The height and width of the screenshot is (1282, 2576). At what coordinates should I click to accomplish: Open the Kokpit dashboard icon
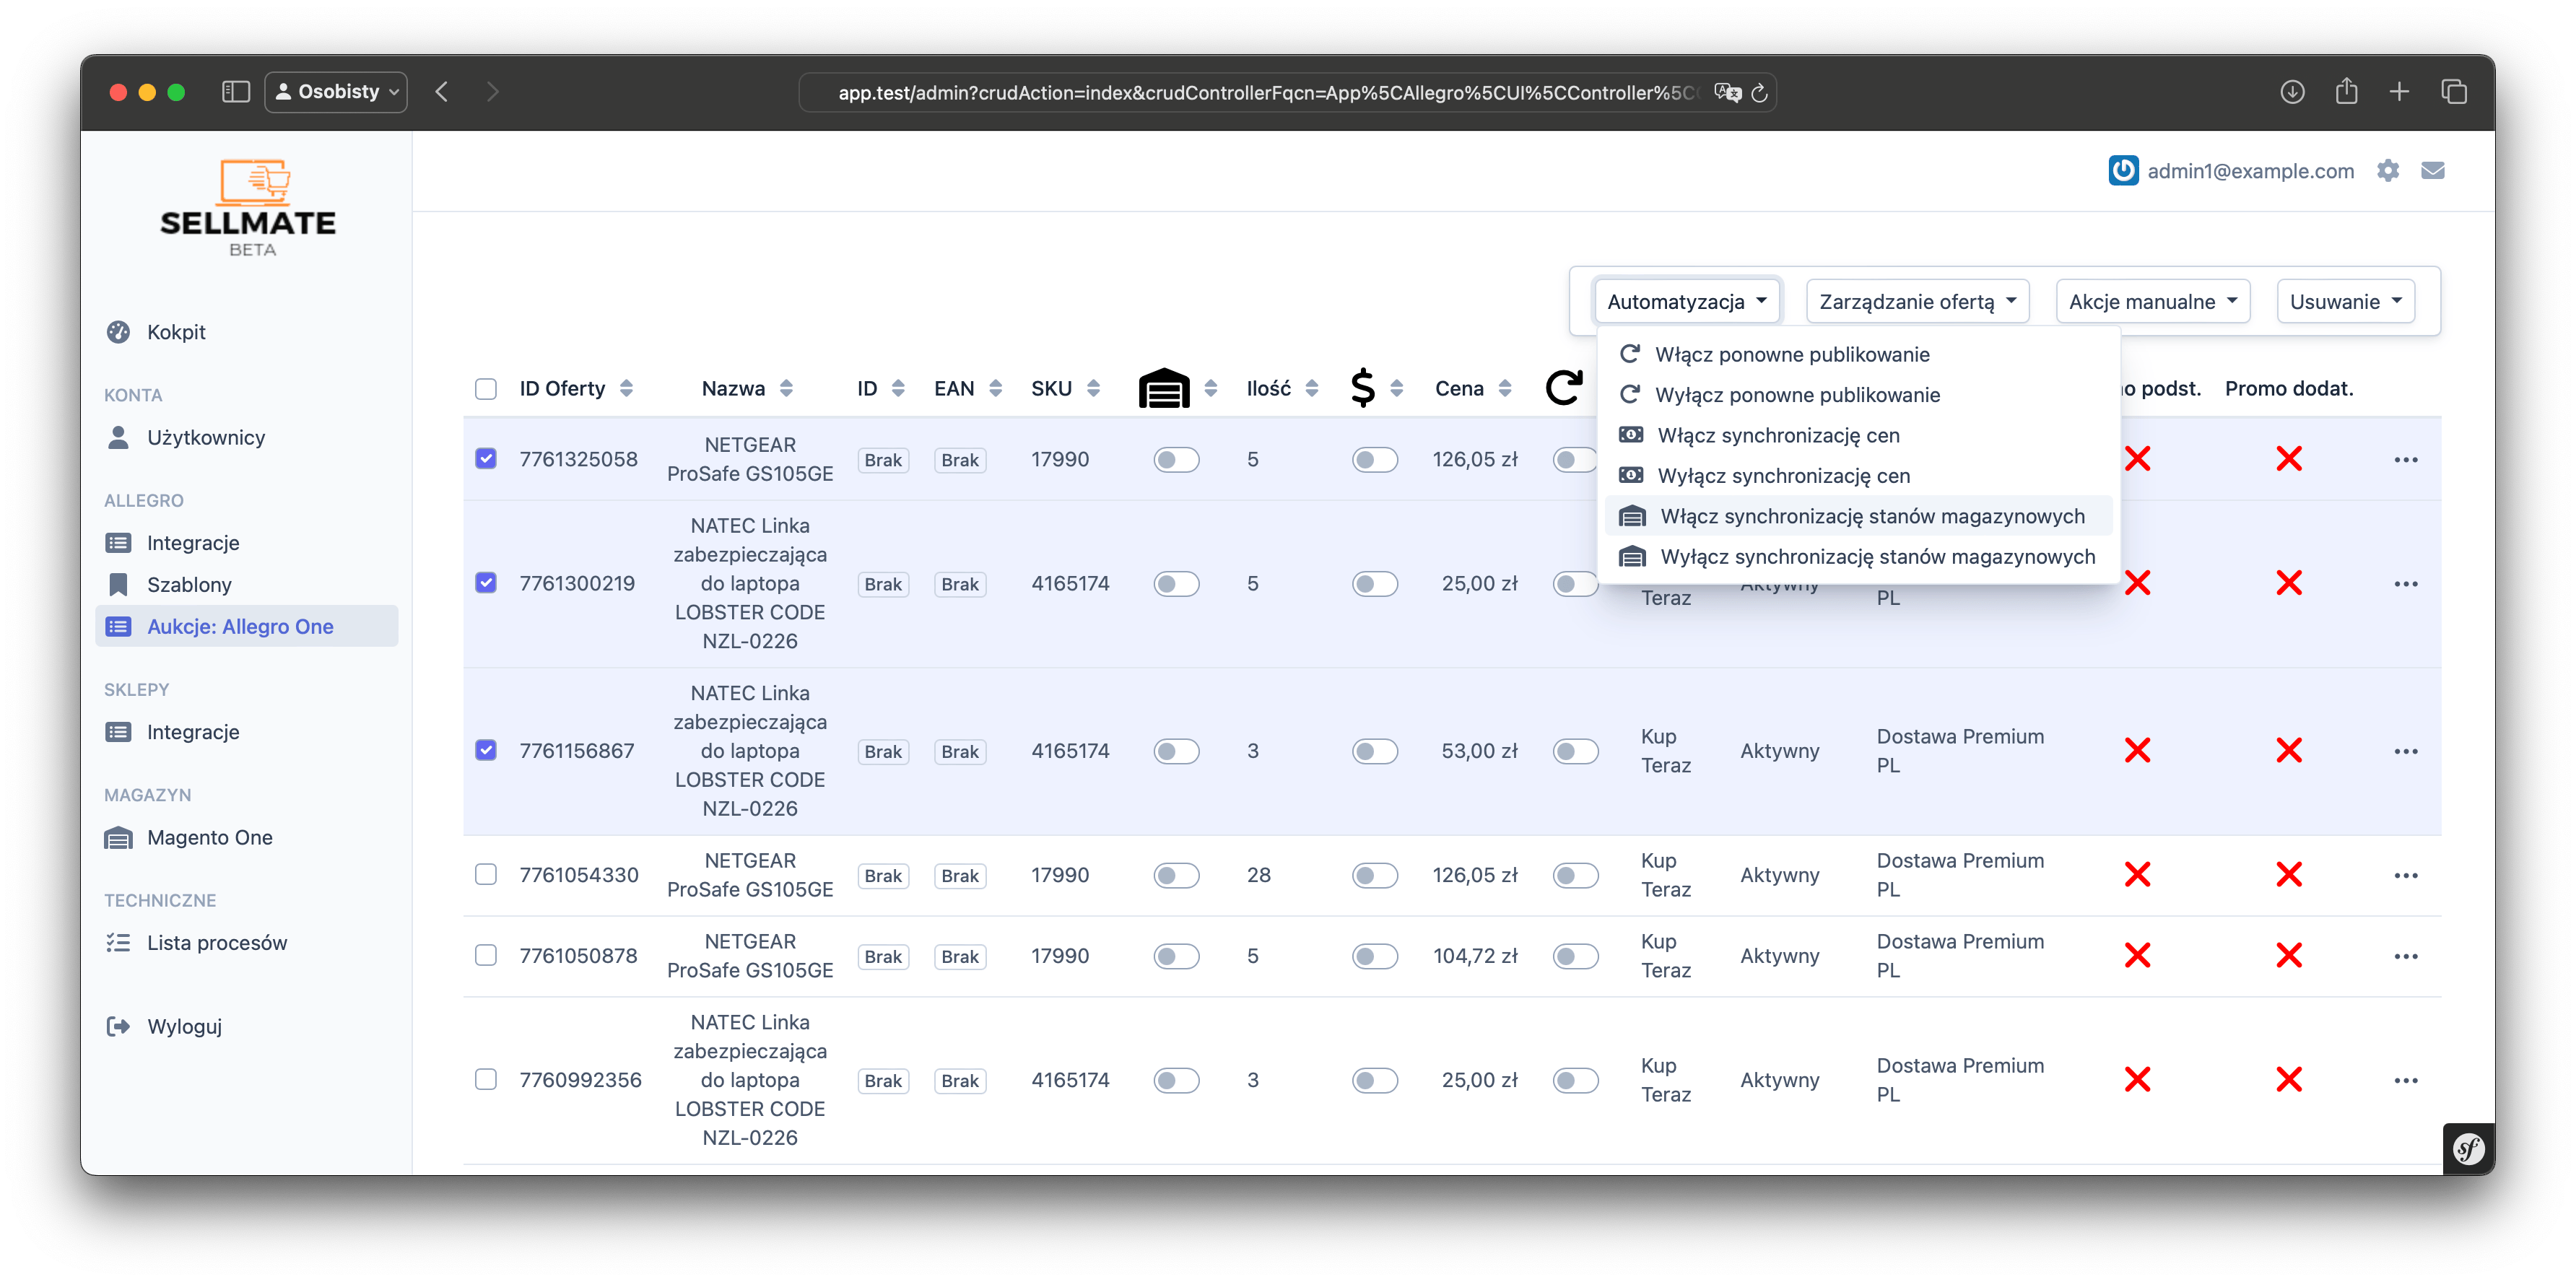click(118, 332)
